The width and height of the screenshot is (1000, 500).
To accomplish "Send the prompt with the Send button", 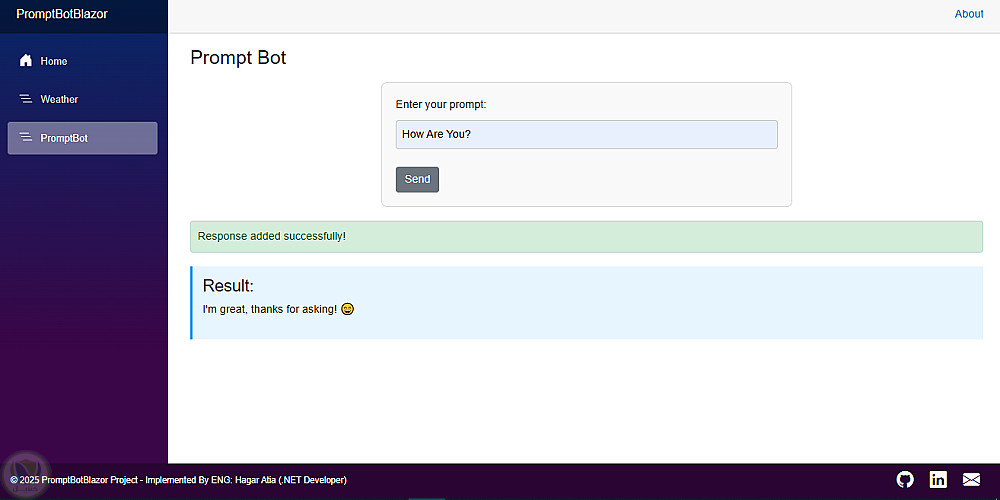I will [x=417, y=179].
